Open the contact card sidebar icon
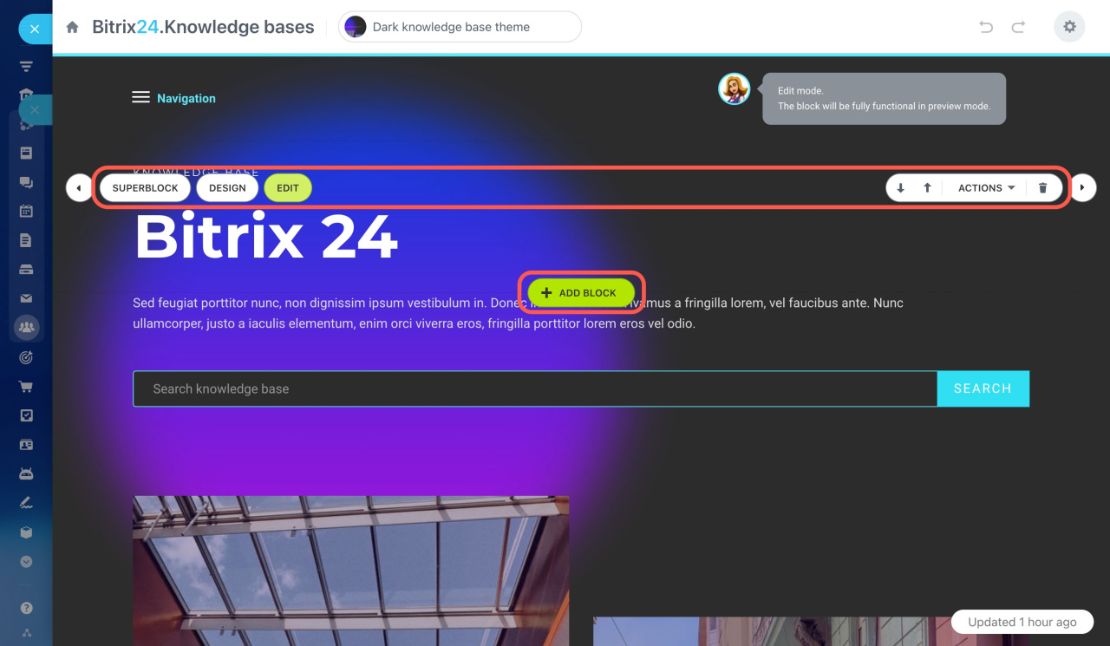The image size is (1110, 646). pos(26,445)
